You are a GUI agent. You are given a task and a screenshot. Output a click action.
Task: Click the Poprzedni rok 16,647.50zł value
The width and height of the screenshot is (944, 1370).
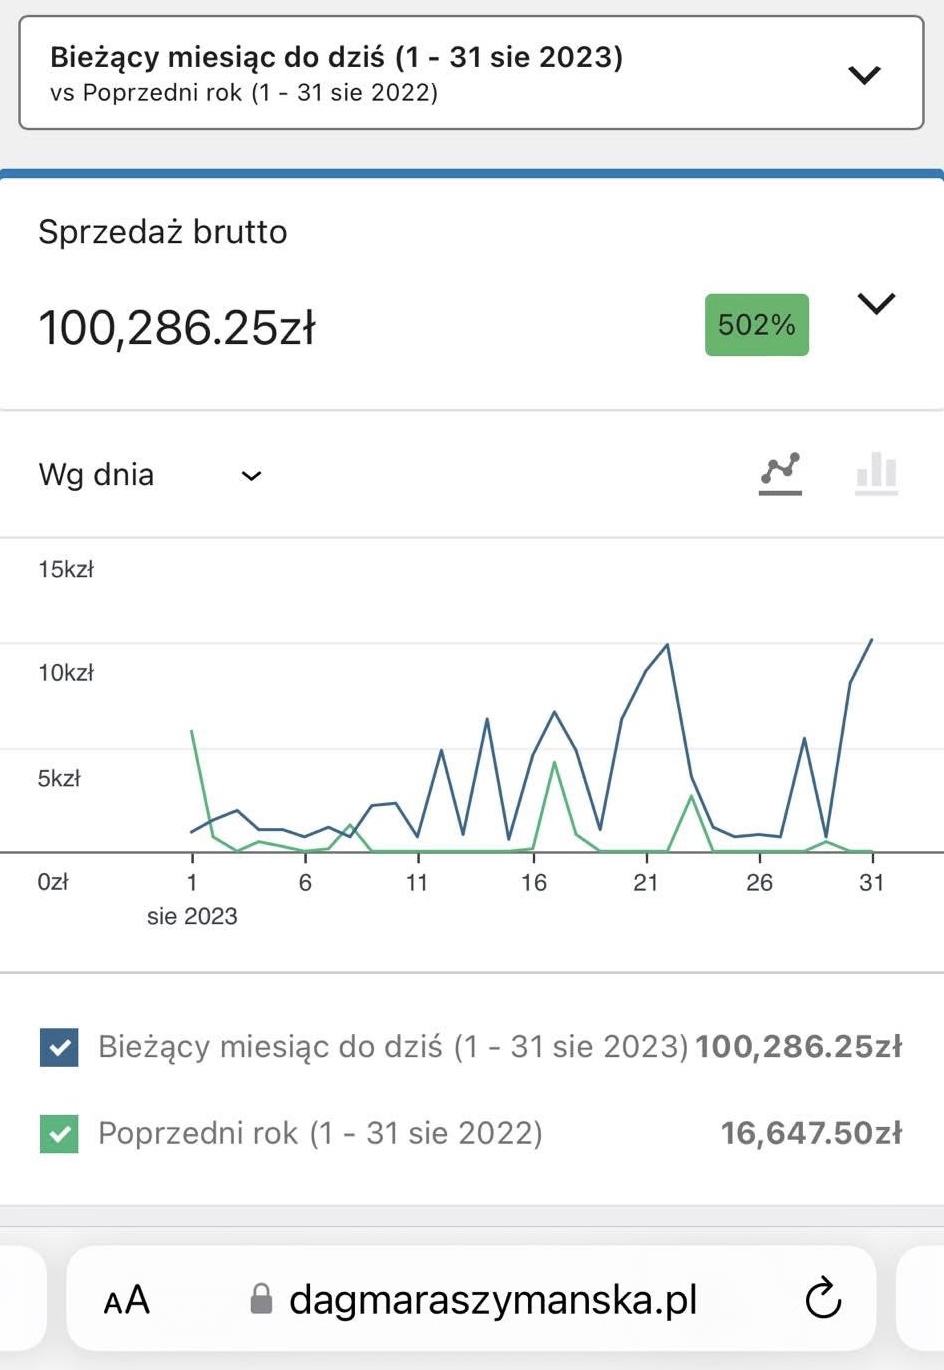tap(811, 1132)
